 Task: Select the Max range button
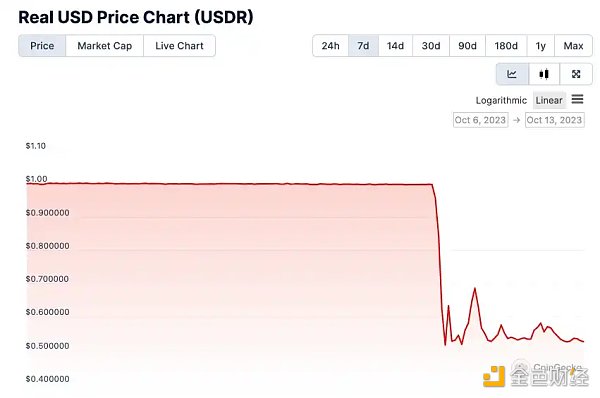(573, 46)
